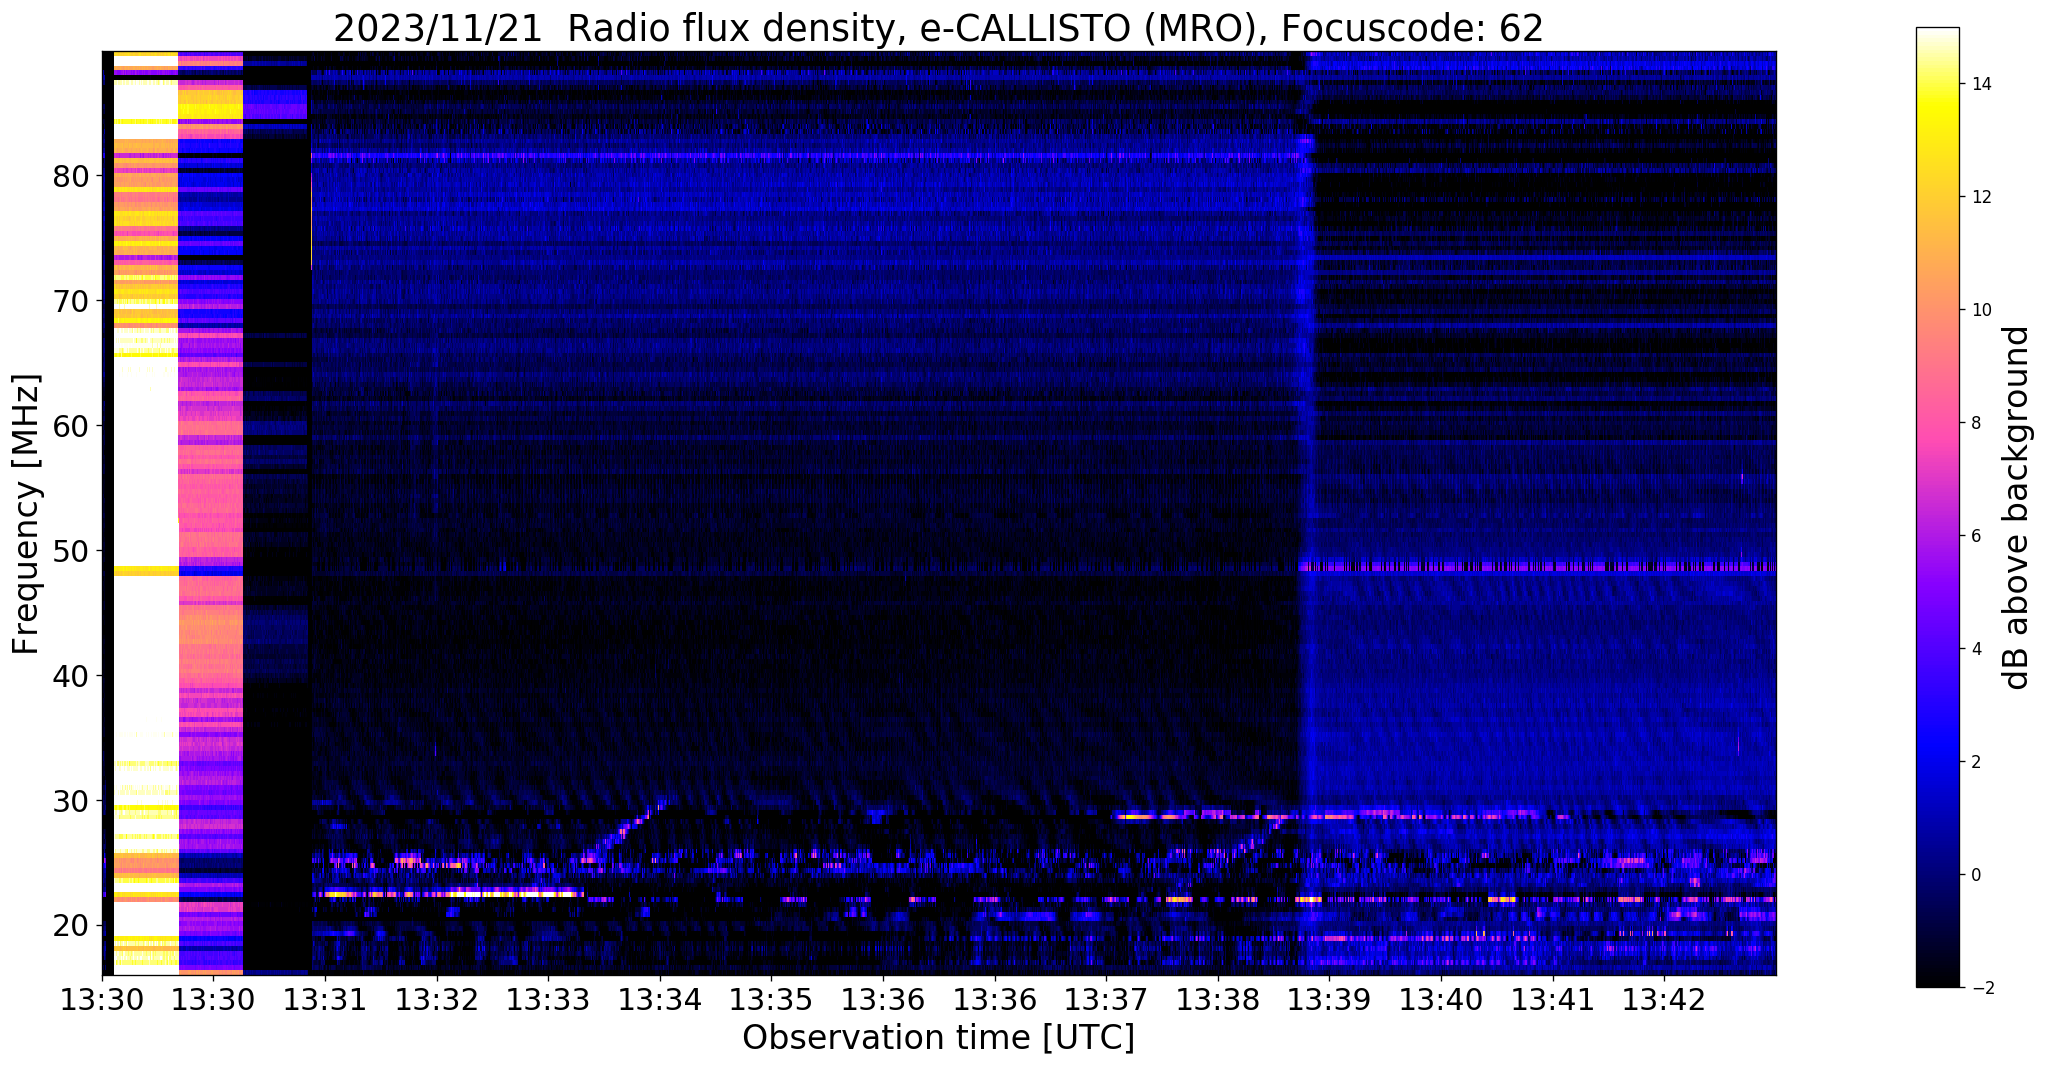
Task: Click the colorbar tick label 8
Action: [1975, 423]
